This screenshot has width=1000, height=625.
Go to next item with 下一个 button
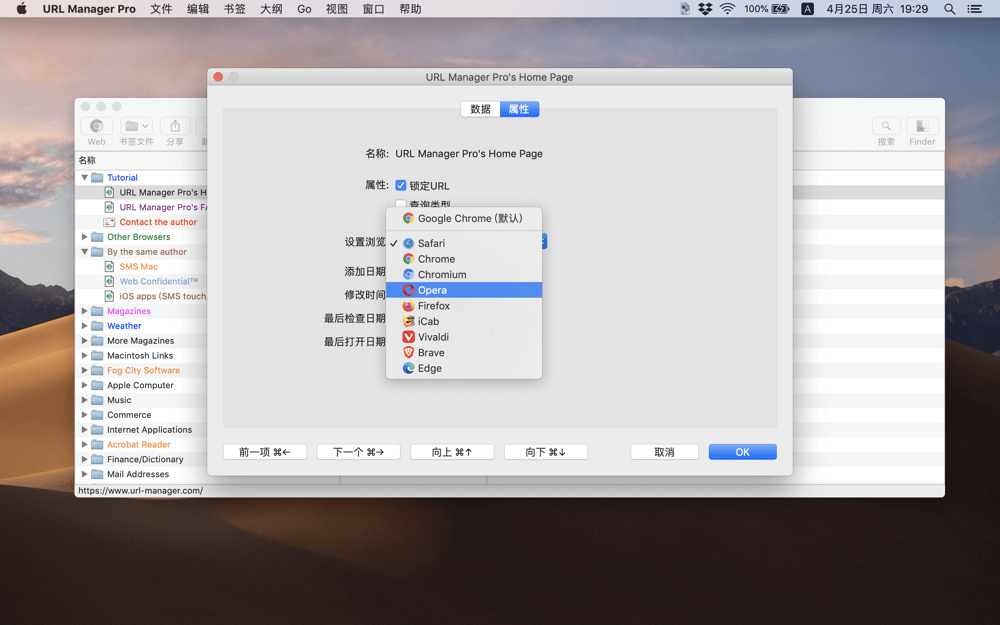tap(358, 452)
